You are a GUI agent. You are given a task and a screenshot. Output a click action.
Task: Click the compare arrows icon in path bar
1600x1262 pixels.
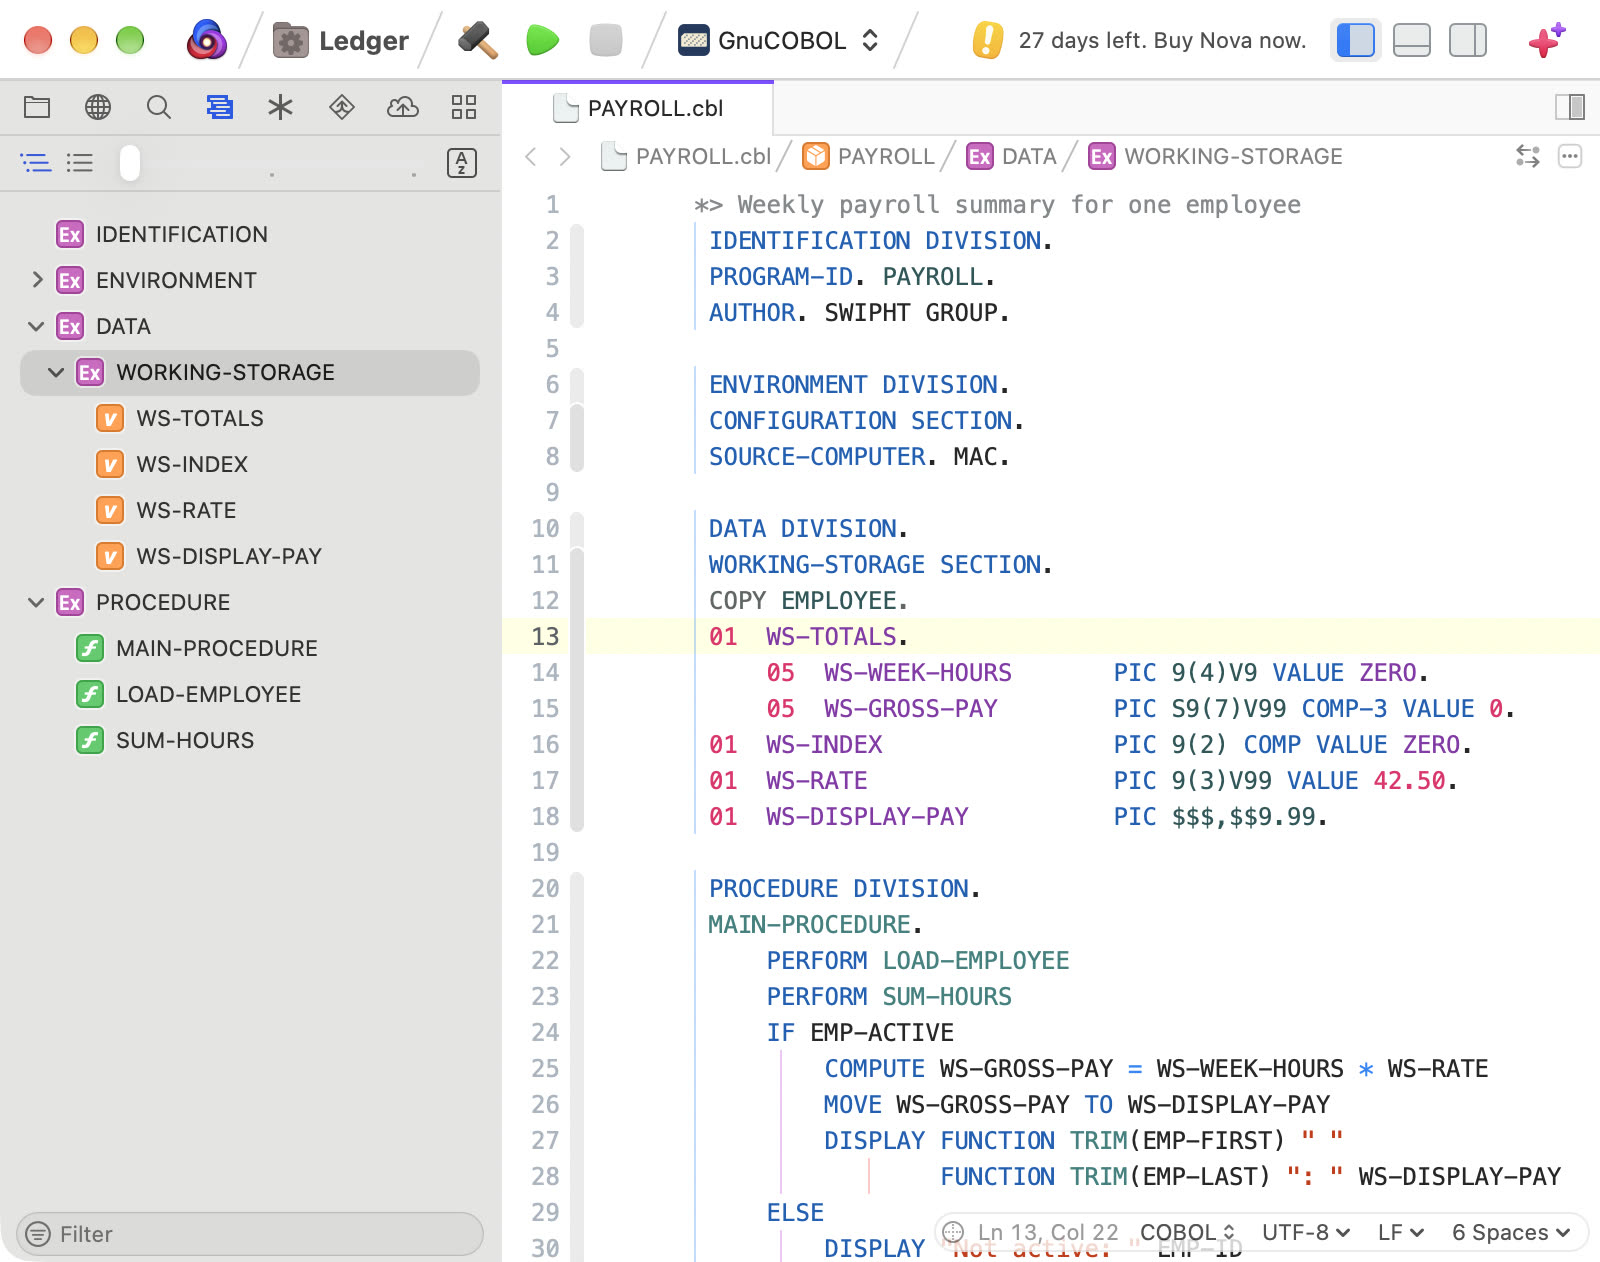(1528, 156)
